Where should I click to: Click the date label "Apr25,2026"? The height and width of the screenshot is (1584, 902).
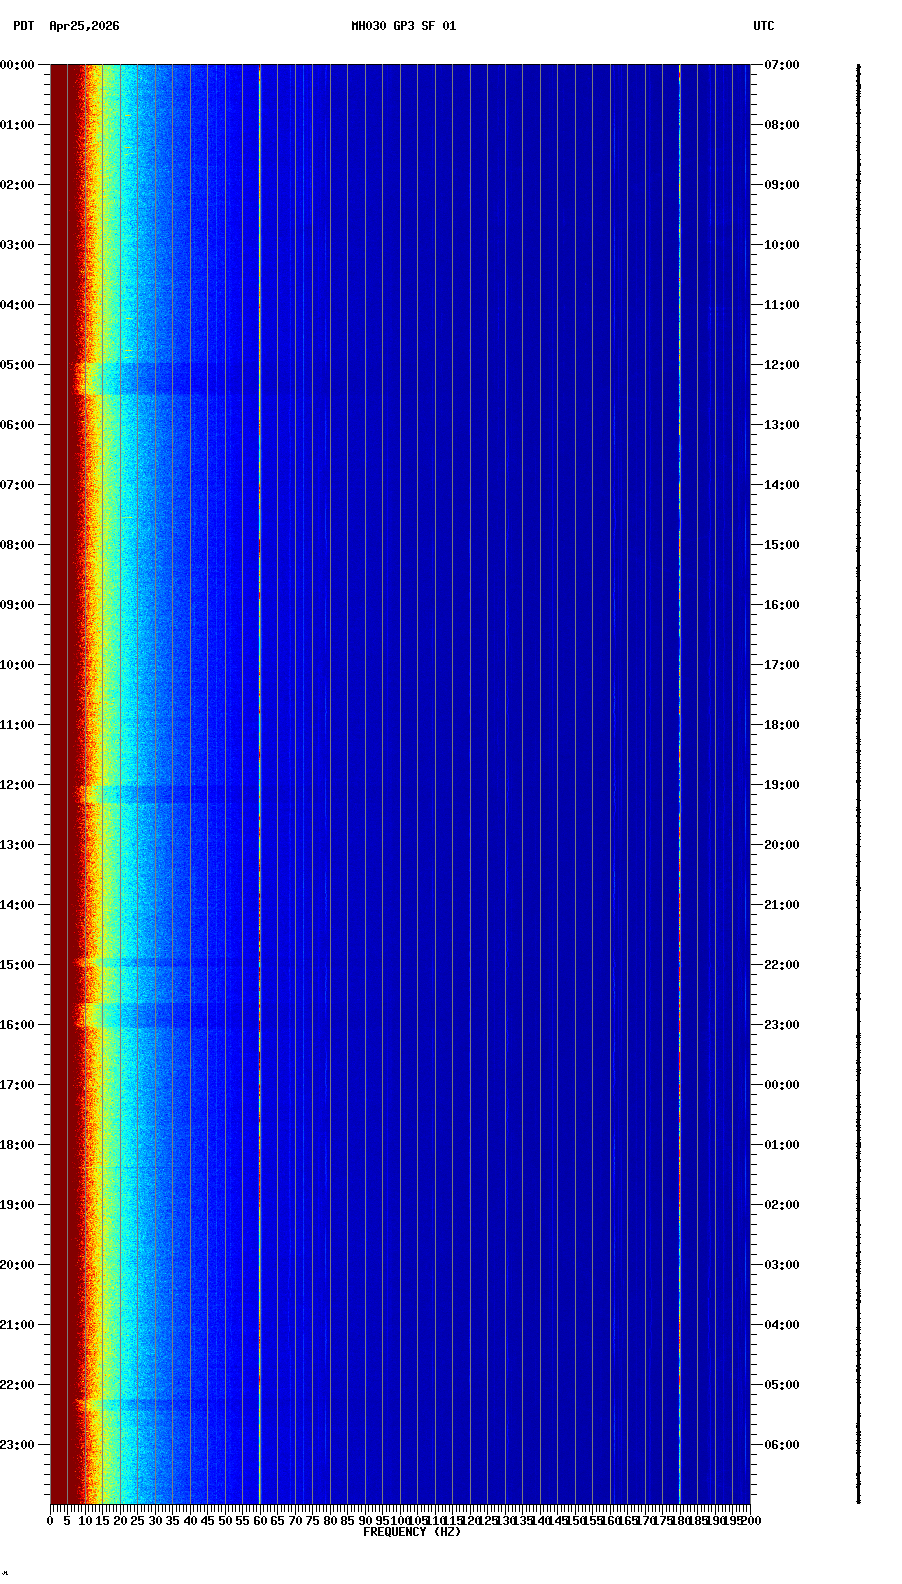click(84, 26)
